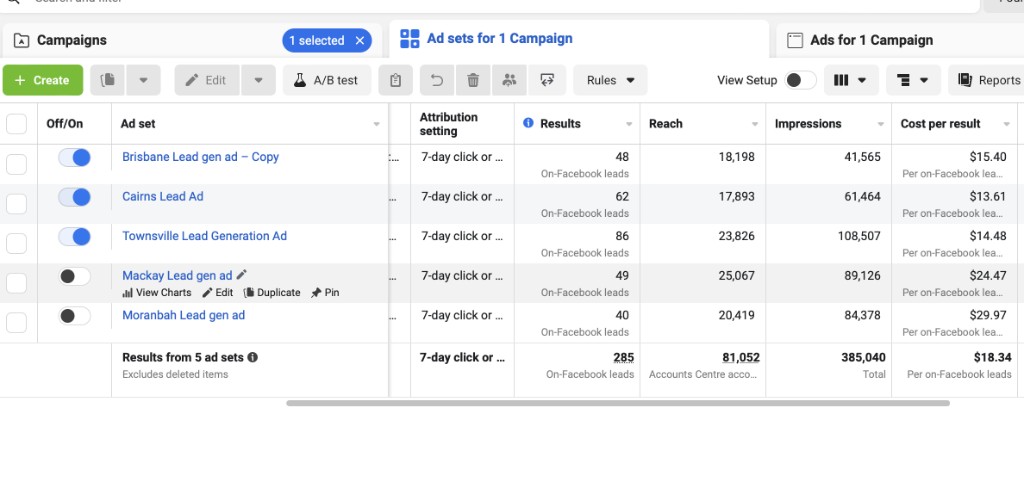Click the greyed Edit toolbar button

[x=207, y=80]
